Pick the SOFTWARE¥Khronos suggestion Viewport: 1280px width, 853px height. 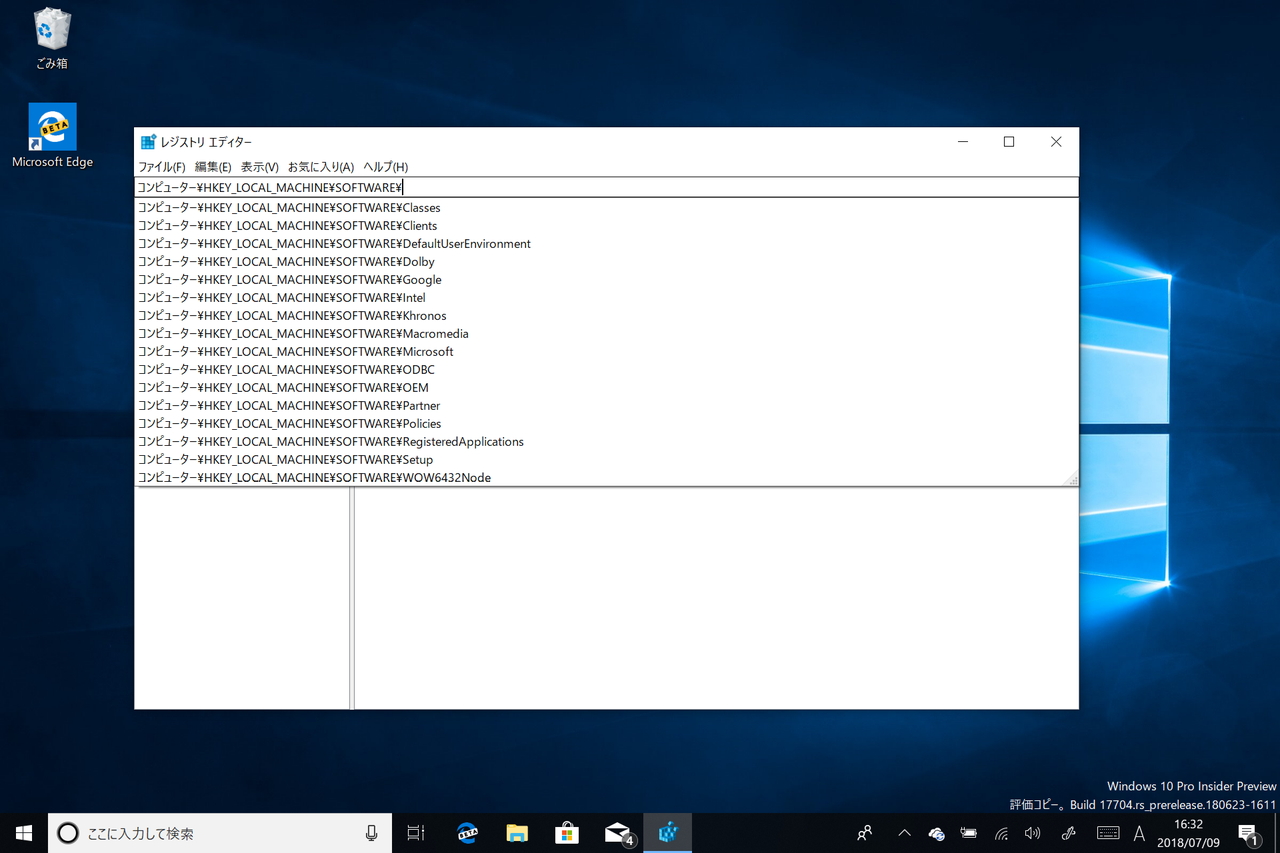606,316
